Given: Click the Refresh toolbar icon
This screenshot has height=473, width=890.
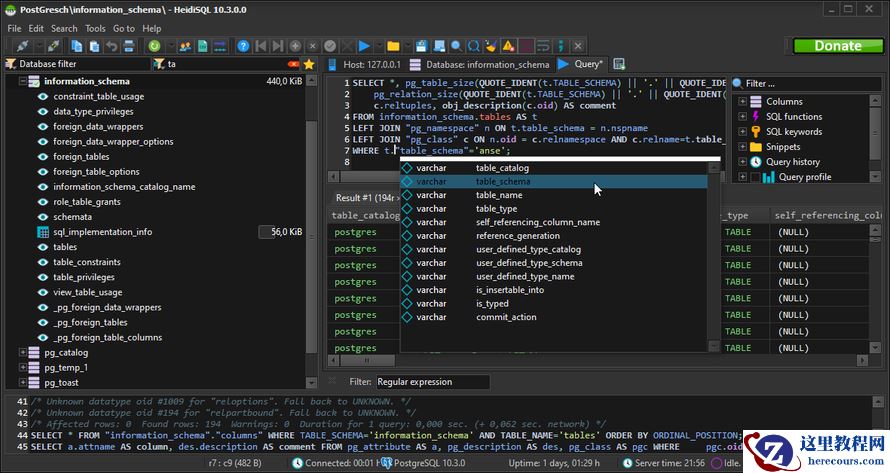Looking at the screenshot, I should (155, 46).
